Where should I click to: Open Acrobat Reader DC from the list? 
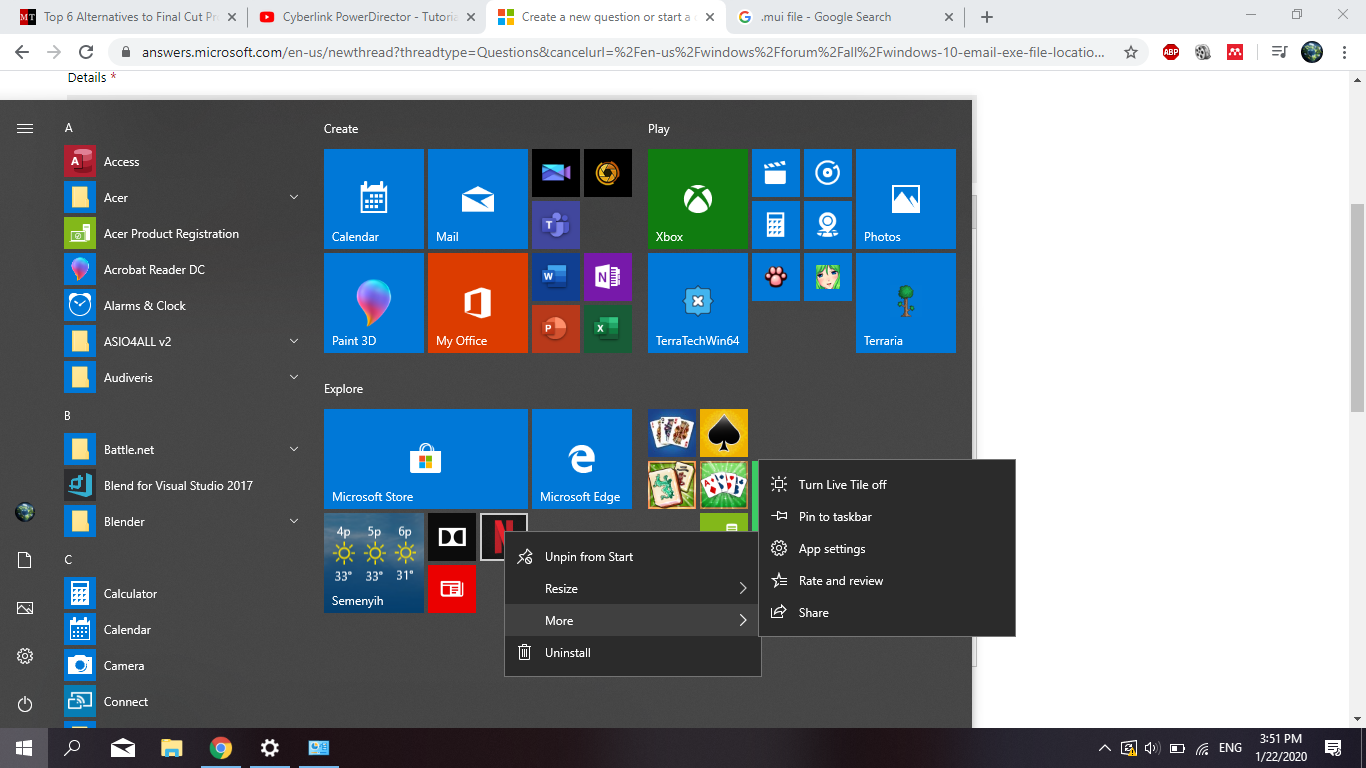coord(184,270)
